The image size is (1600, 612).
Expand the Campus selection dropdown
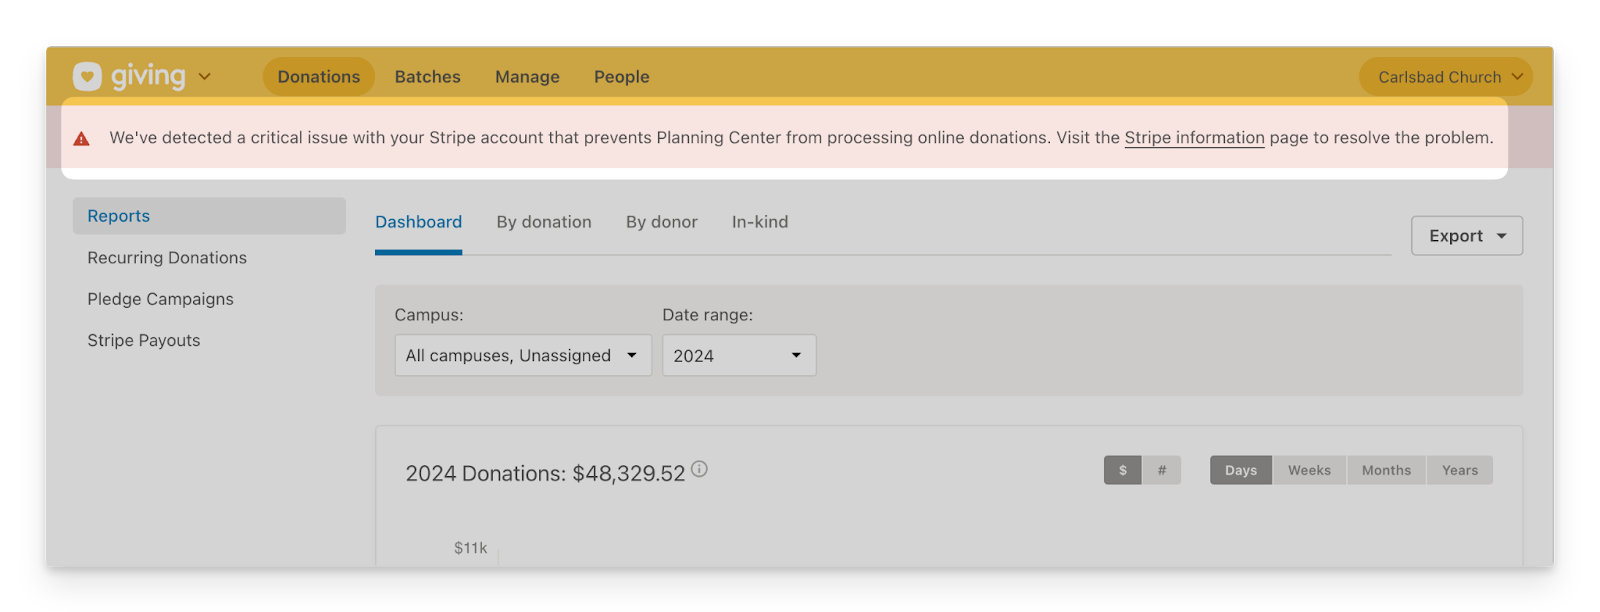tap(522, 355)
